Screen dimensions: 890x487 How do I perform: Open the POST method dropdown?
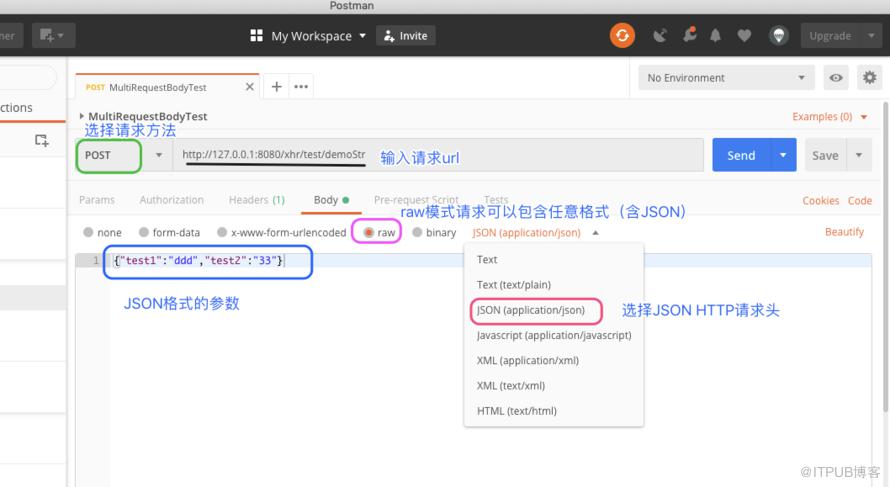coord(159,155)
